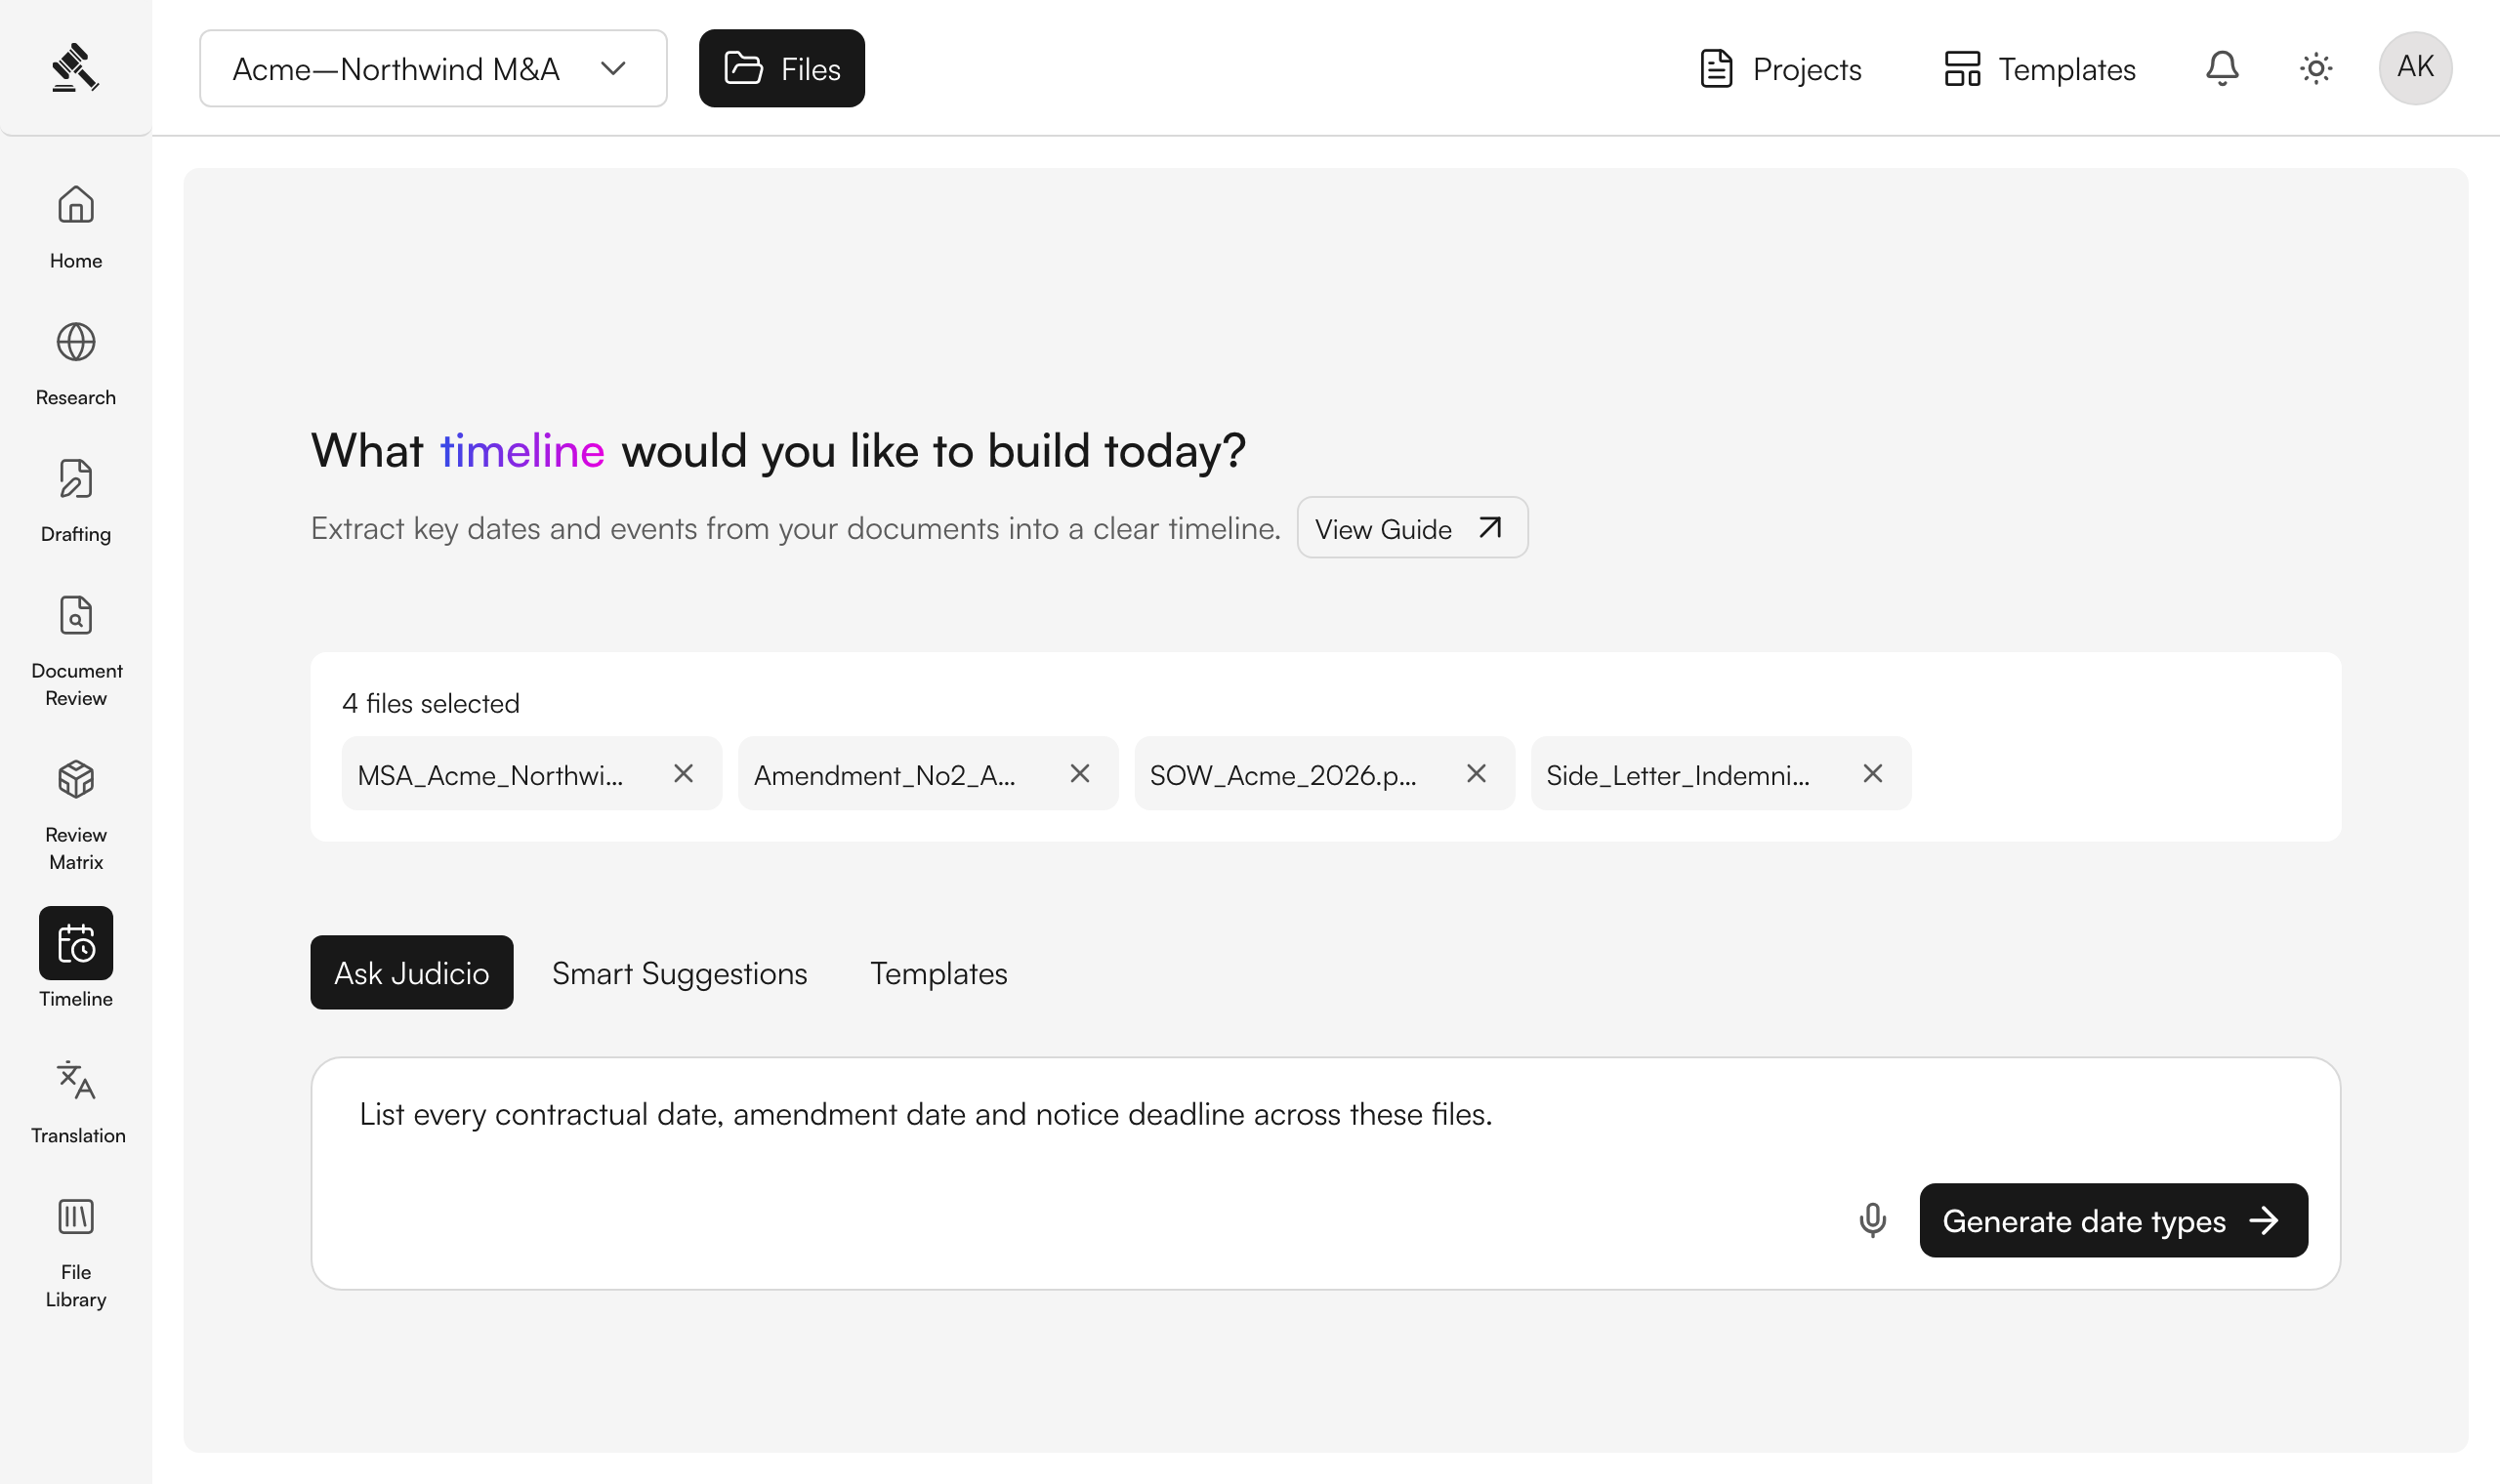Click the '4 files selected' label
Viewport: 2500px width, 1484px height.
(430, 703)
